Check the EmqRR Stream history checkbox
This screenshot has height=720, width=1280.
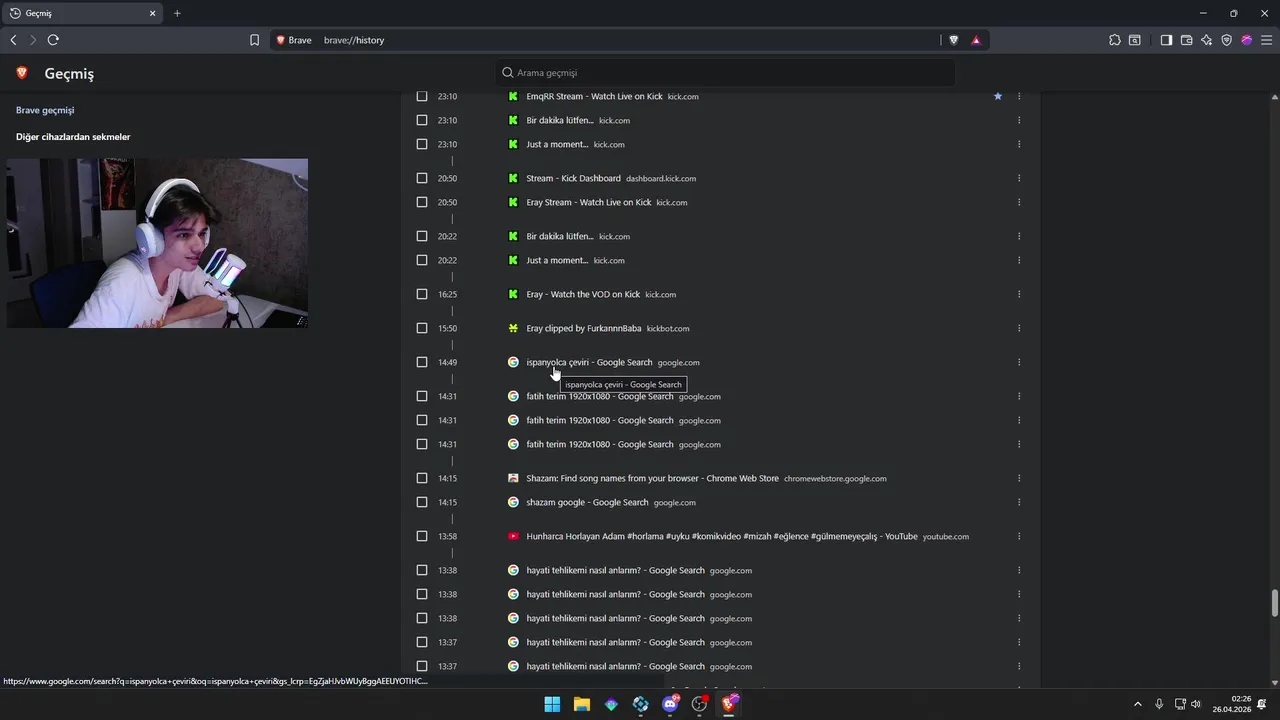pyautogui.click(x=422, y=96)
